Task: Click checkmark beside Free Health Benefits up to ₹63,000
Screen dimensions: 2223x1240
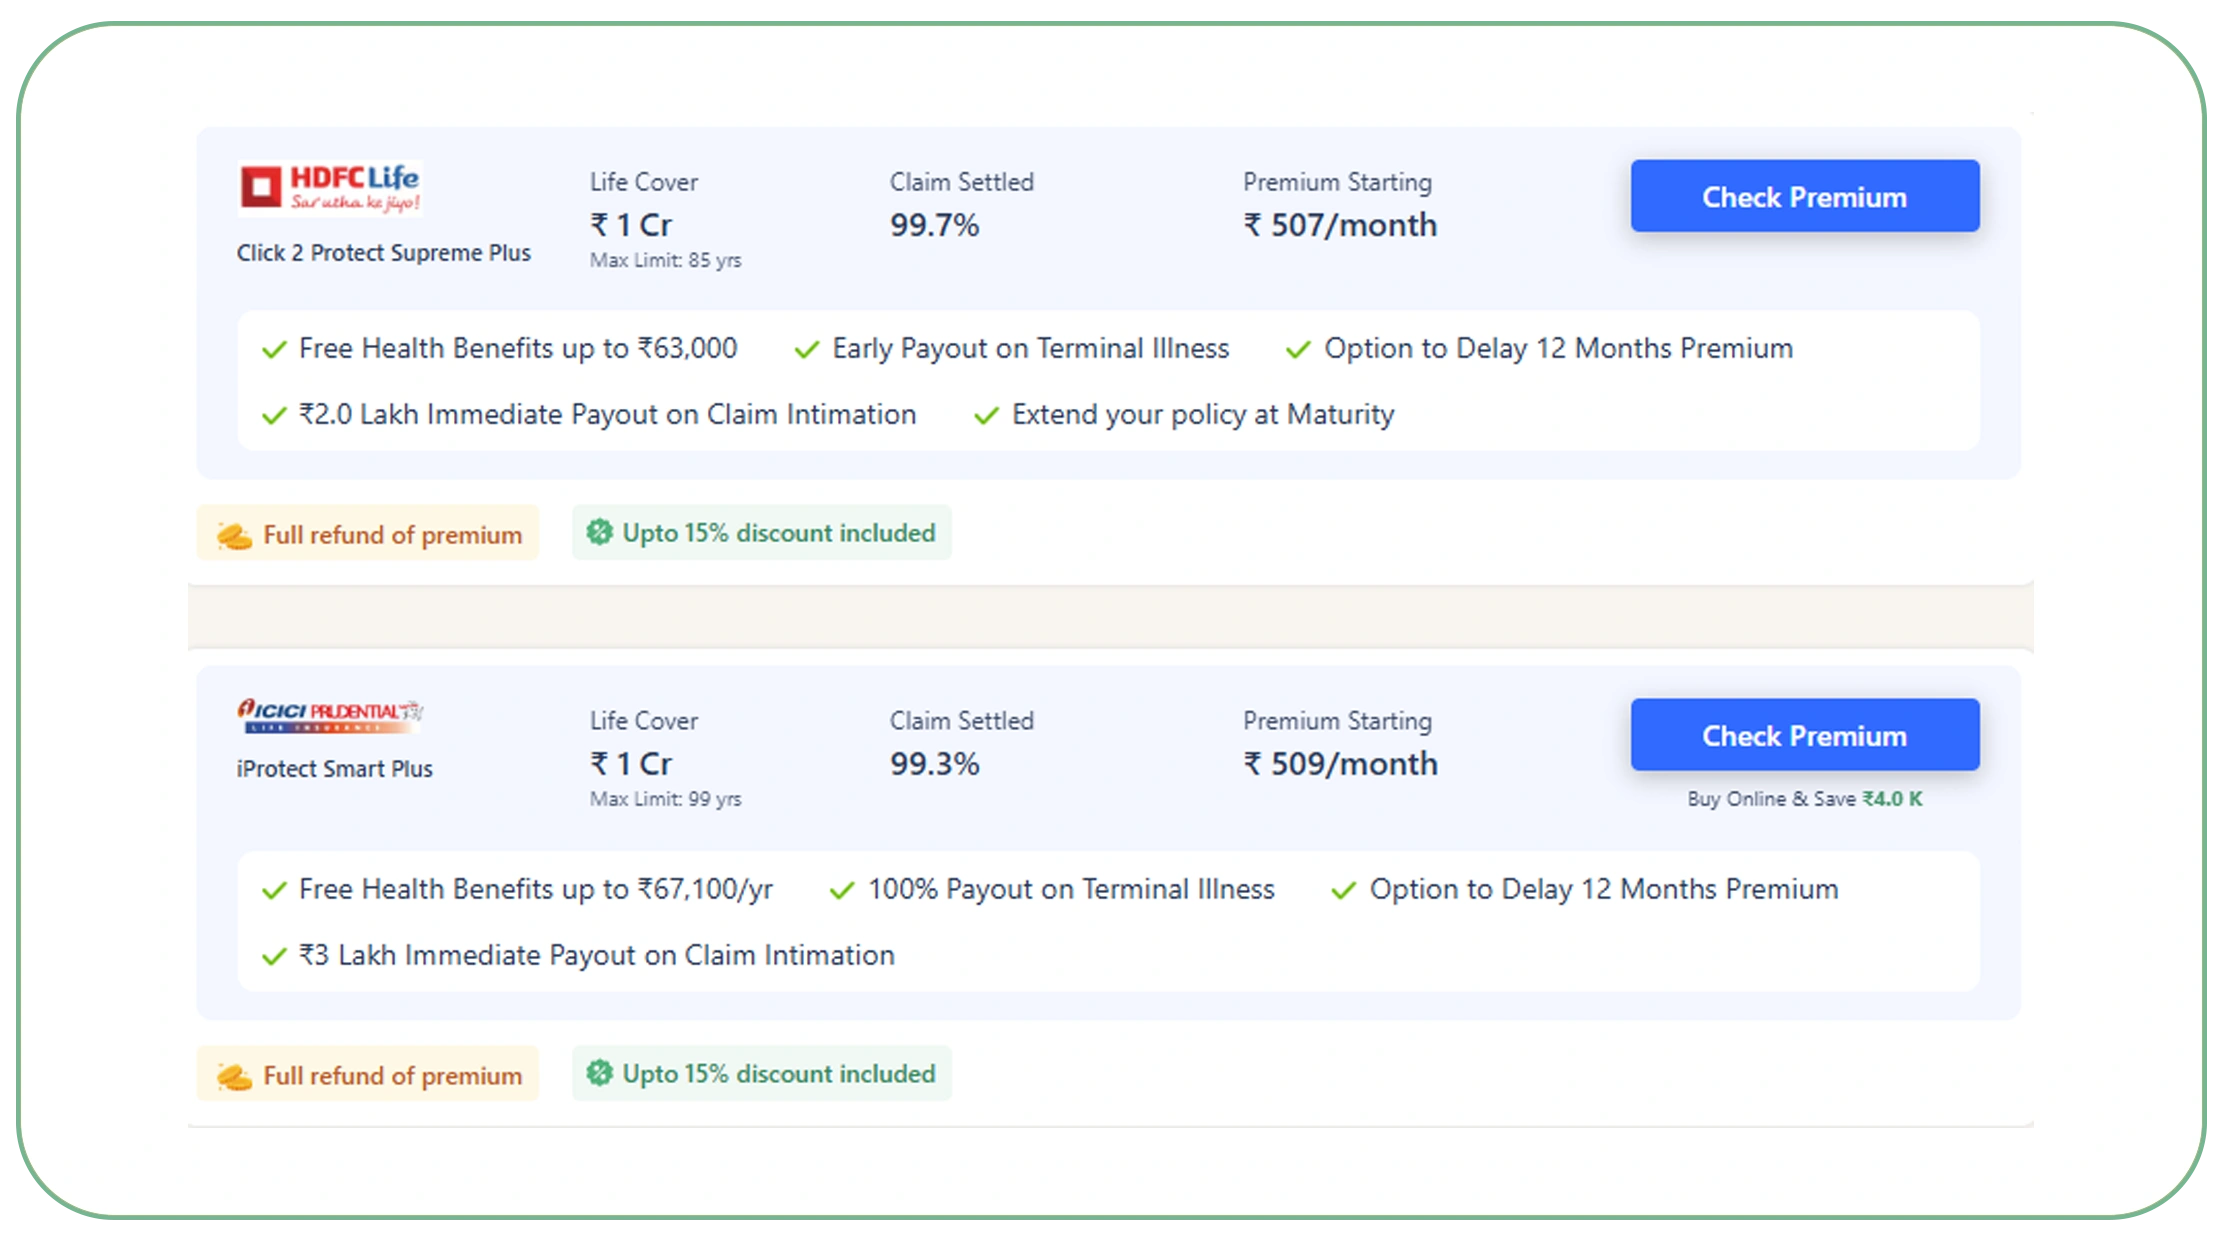Action: pos(274,350)
